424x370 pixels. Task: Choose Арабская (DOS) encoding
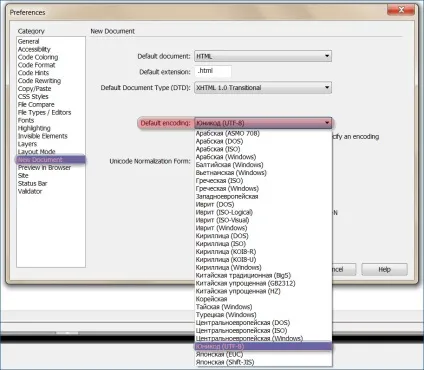(263, 141)
